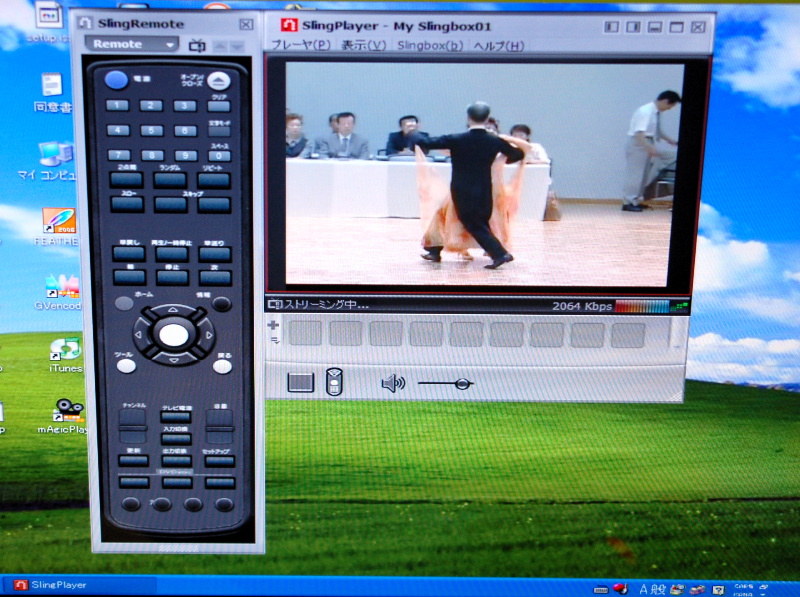Screen dimensions: 800x597
Task: Mute audio with the speaker icon
Action: 393,383
